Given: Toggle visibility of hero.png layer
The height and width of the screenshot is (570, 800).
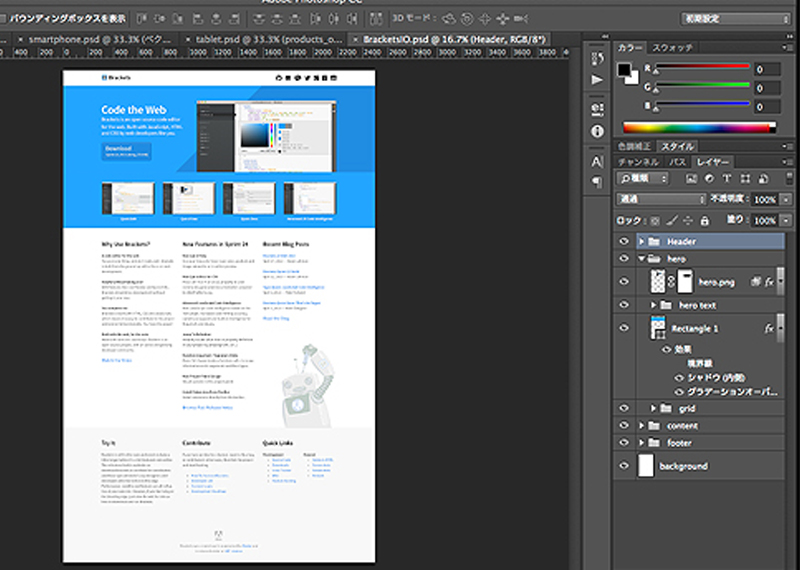Looking at the screenshot, I should [624, 282].
